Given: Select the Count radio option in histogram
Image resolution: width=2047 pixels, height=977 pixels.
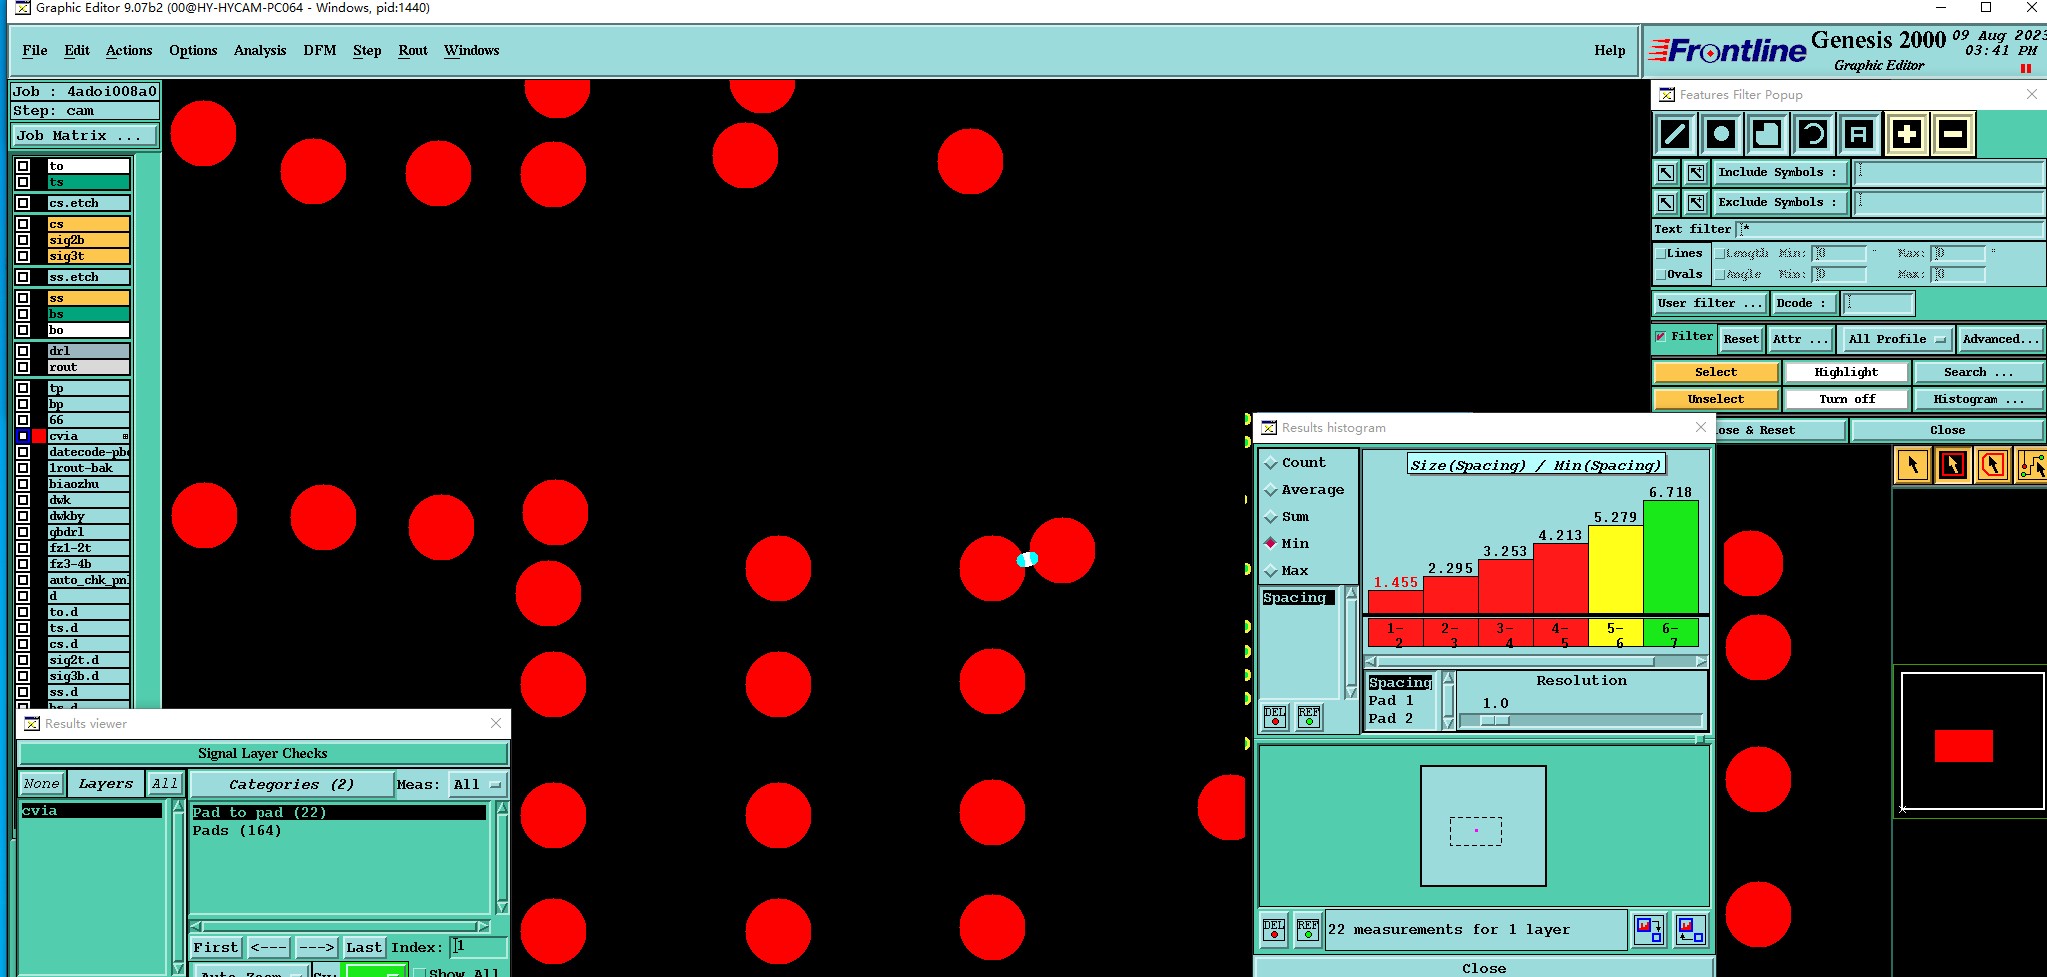Looking at the screenshot, I should pyautogui.click(x=1271, y=463).
